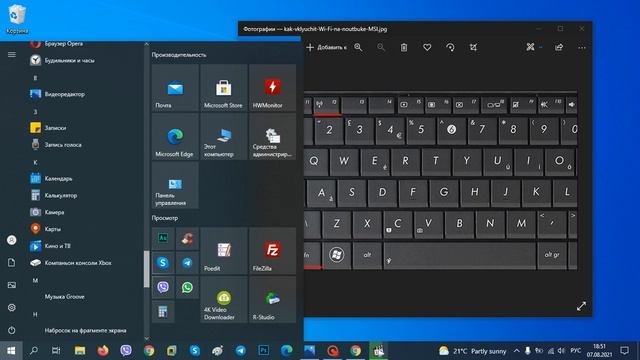Click the down arrow of Start menu scrollbar
The width and height of the screenshot is (640, 360).
click(147, 338)
